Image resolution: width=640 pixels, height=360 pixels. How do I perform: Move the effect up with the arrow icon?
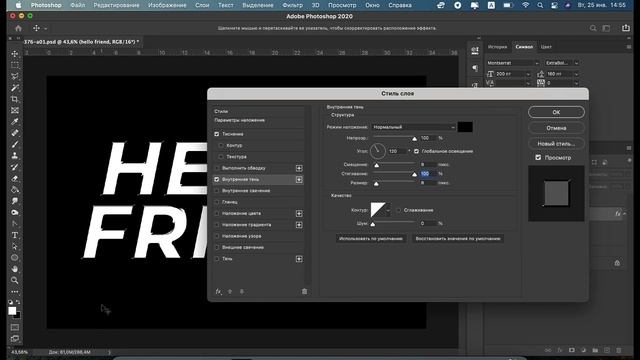[x=230, y=291]
